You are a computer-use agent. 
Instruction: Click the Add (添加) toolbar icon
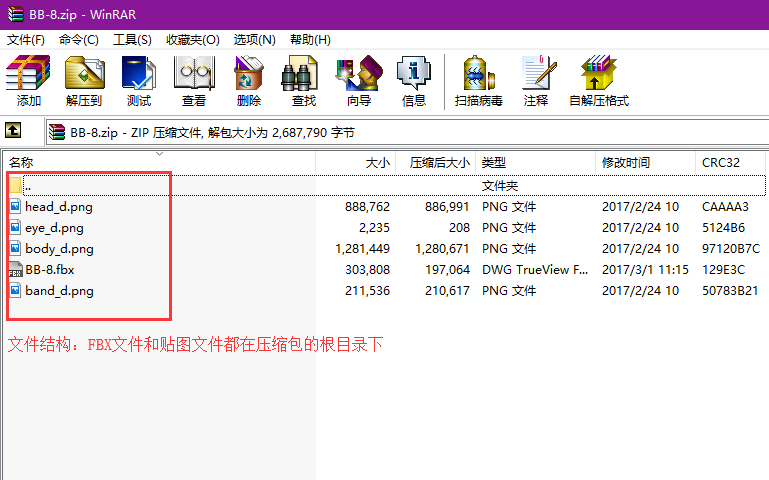pos(29,80)
